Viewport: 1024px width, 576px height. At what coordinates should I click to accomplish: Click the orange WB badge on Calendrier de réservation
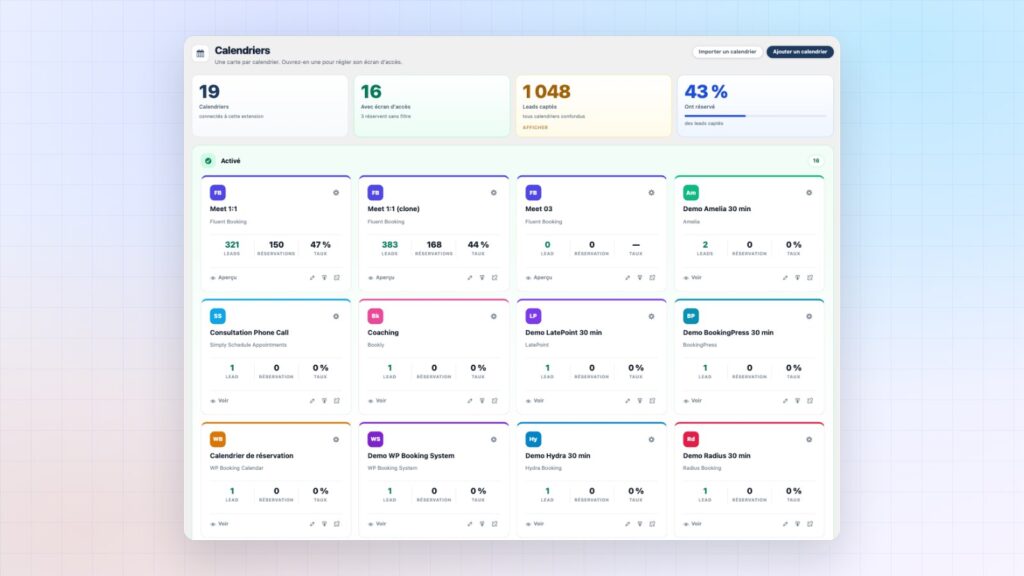click(217, 439)
